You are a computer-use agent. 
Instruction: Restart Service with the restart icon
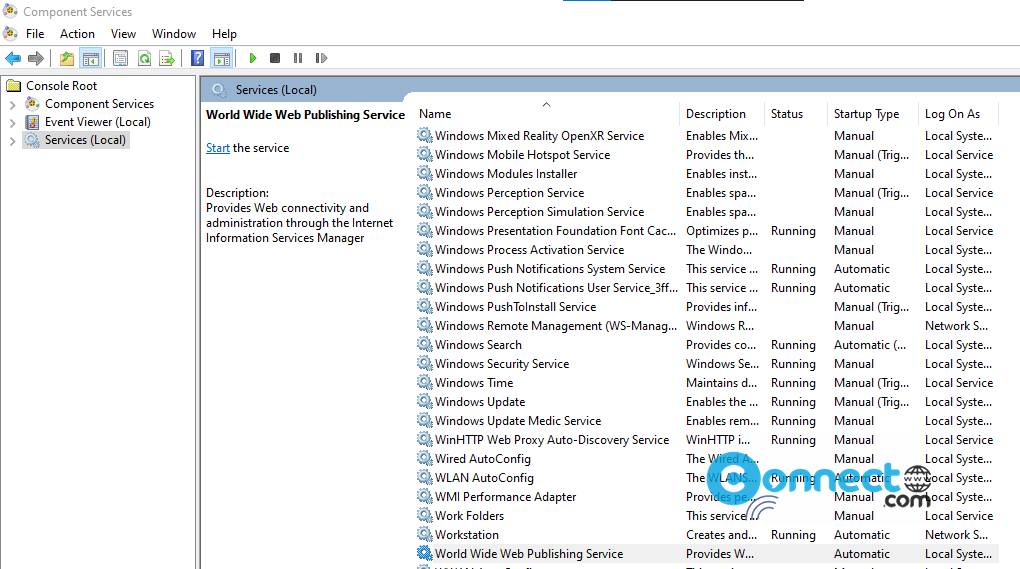[321, 59]
